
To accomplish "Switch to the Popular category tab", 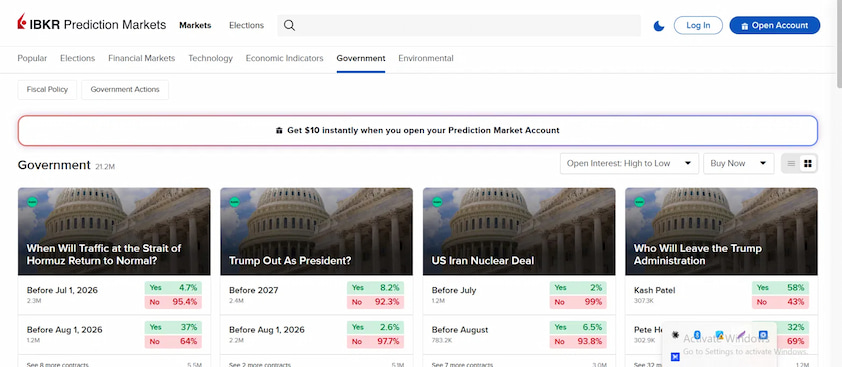I will 32,58.
